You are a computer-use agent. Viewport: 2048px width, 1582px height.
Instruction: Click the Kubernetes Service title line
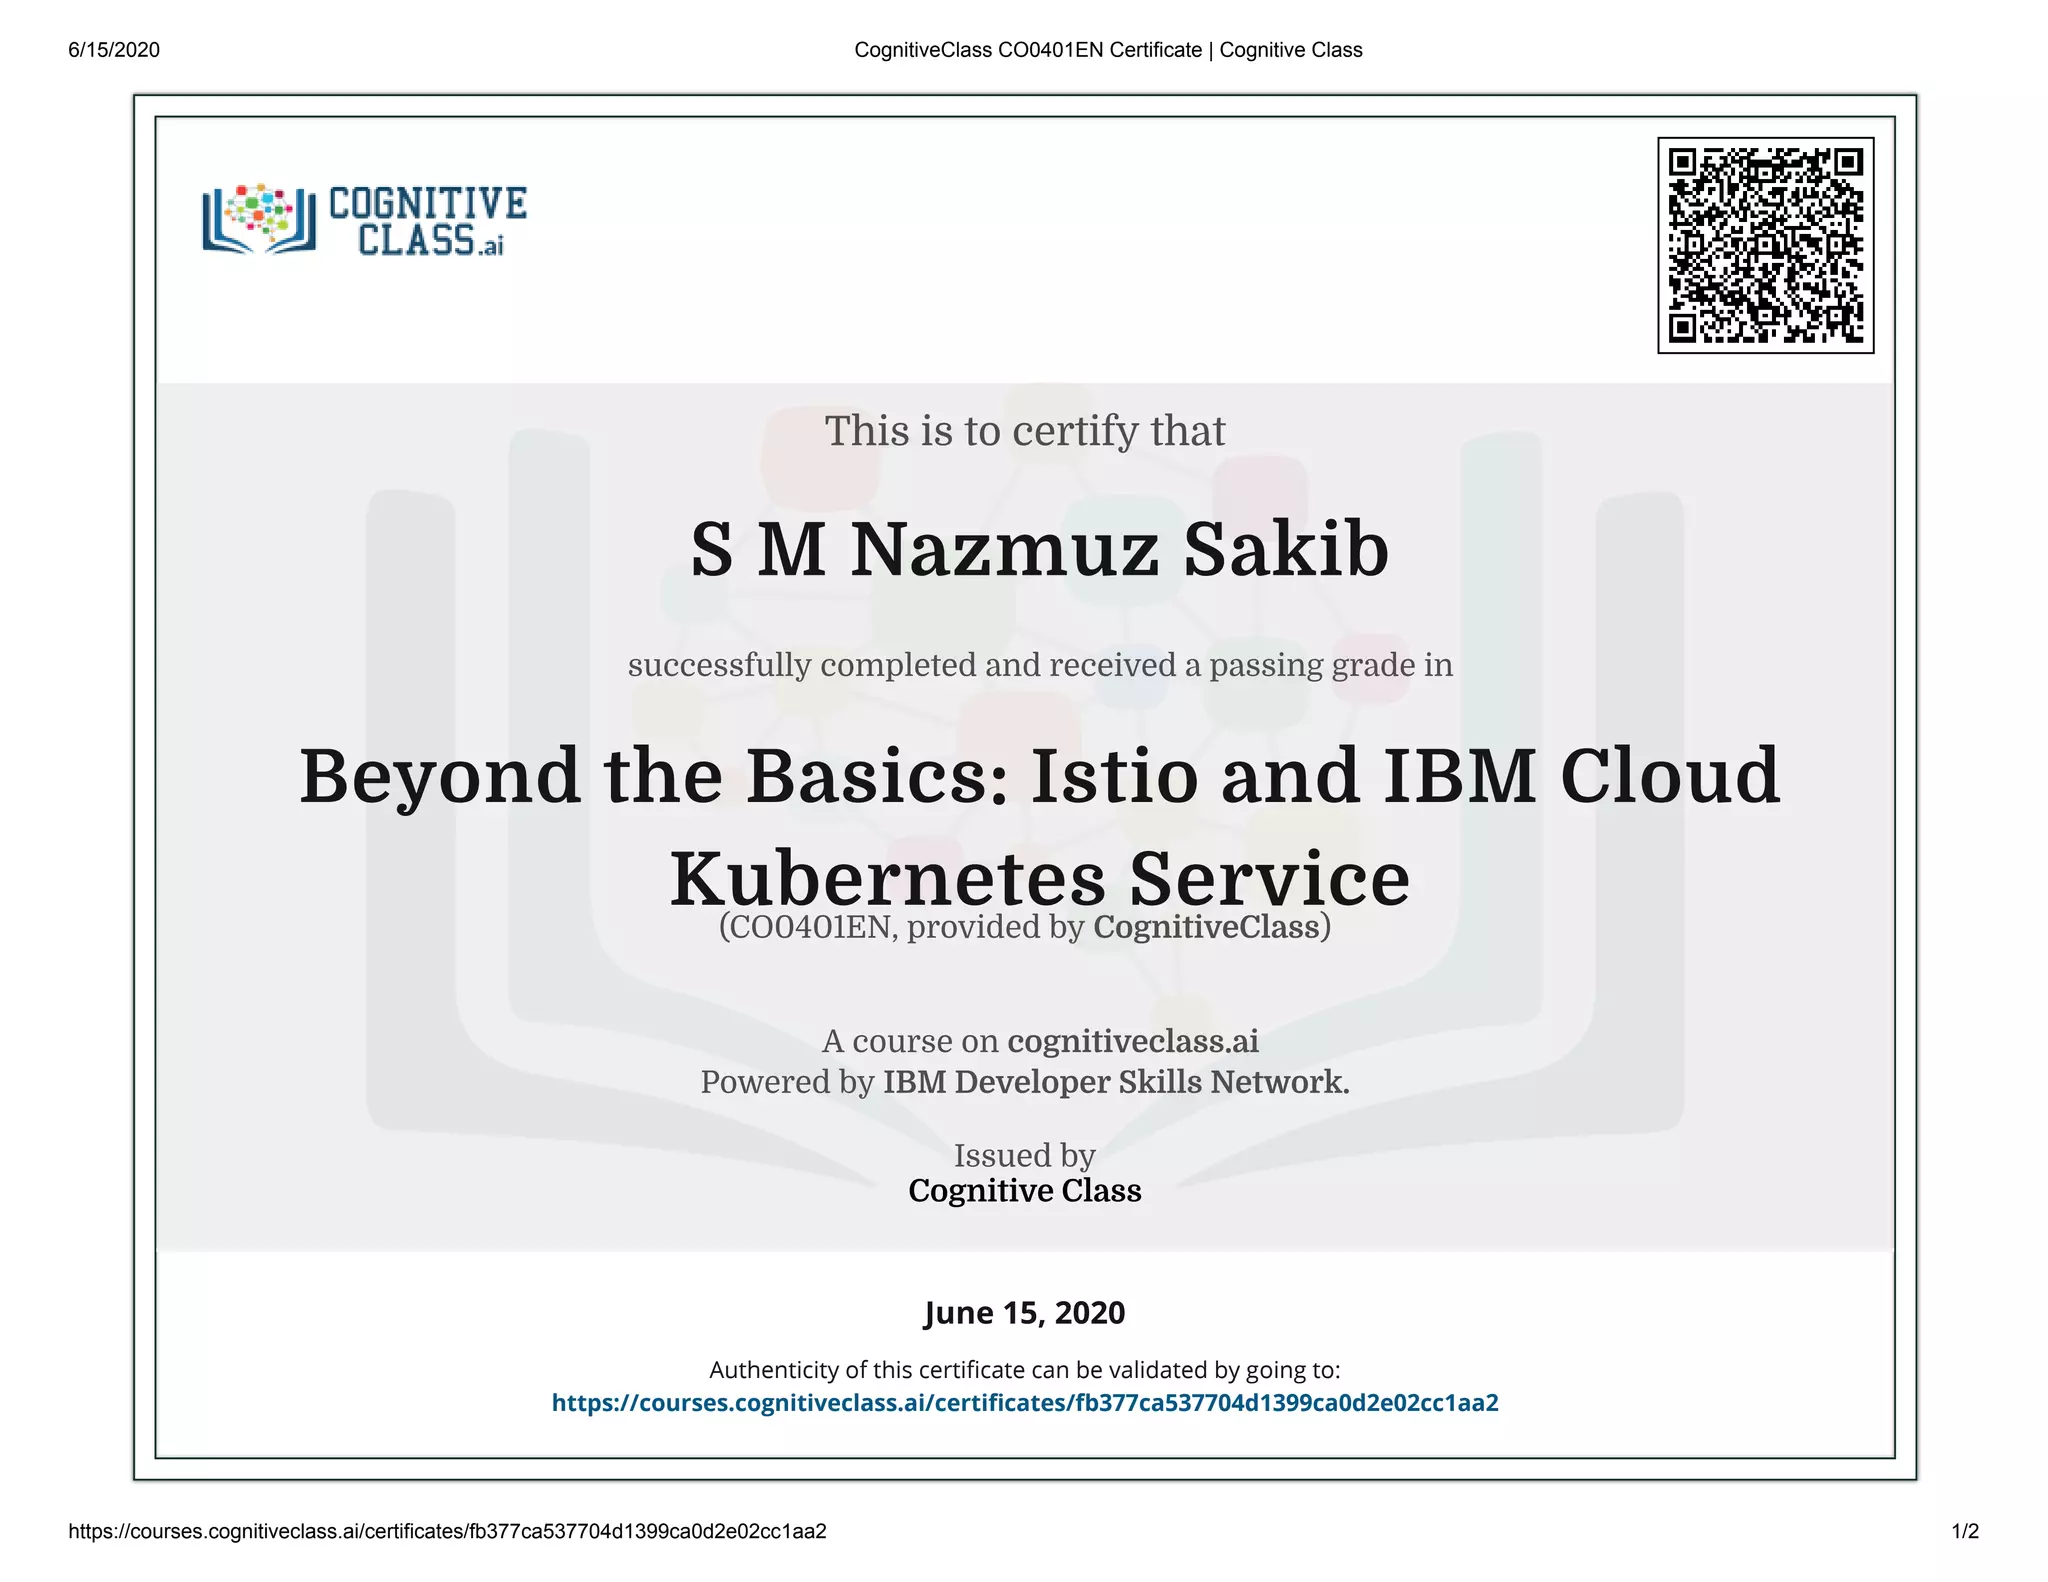coord(1039,879)
